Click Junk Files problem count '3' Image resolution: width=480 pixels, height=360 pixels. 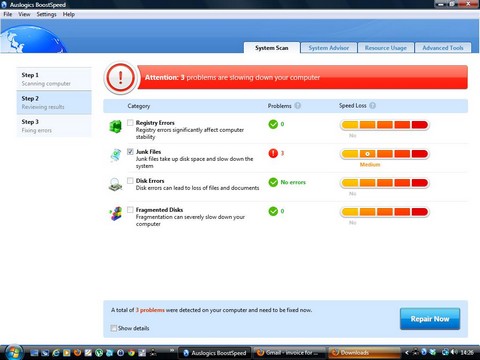282,153
